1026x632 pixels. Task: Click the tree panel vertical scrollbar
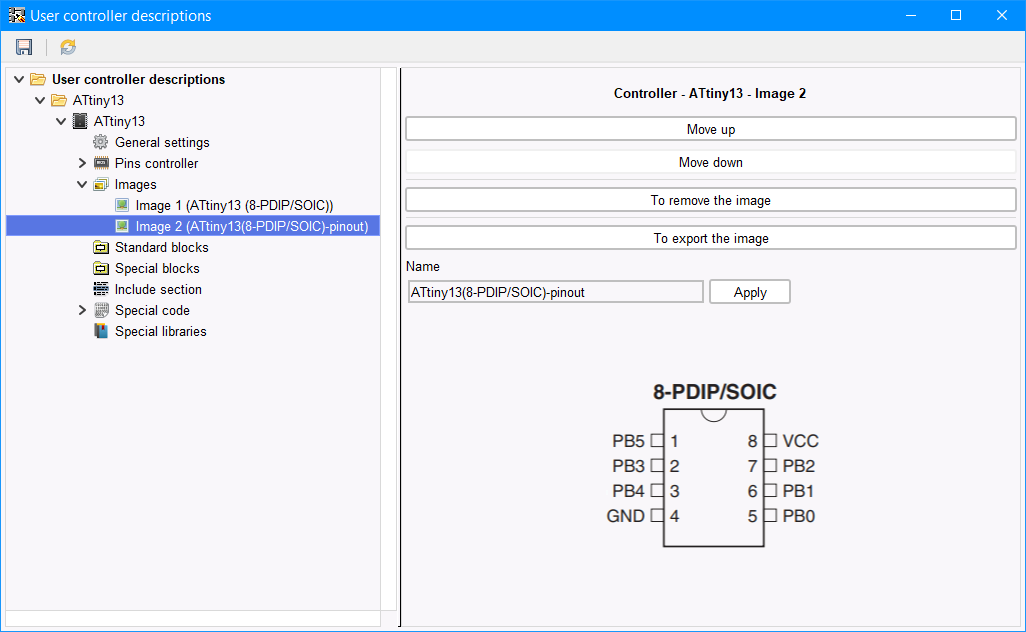389,339
